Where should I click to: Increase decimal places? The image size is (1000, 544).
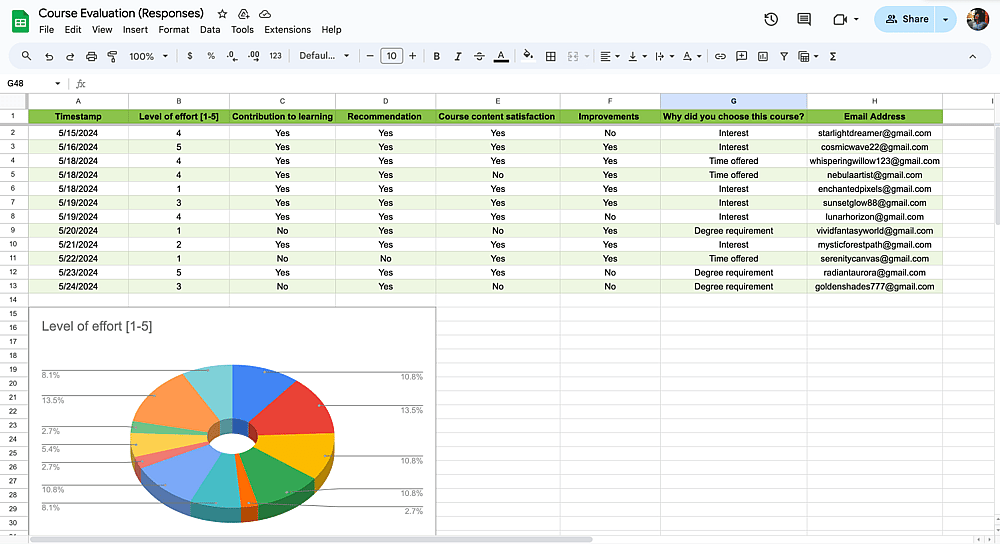[x=254, y=56]
